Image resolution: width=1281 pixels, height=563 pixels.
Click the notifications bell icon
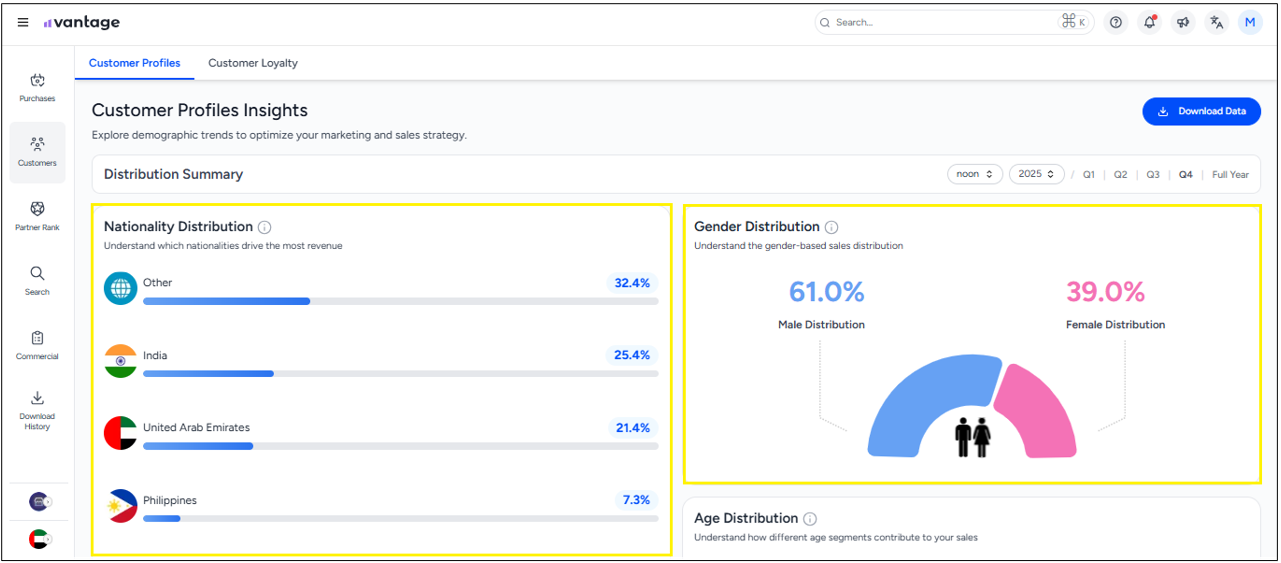1150,23
